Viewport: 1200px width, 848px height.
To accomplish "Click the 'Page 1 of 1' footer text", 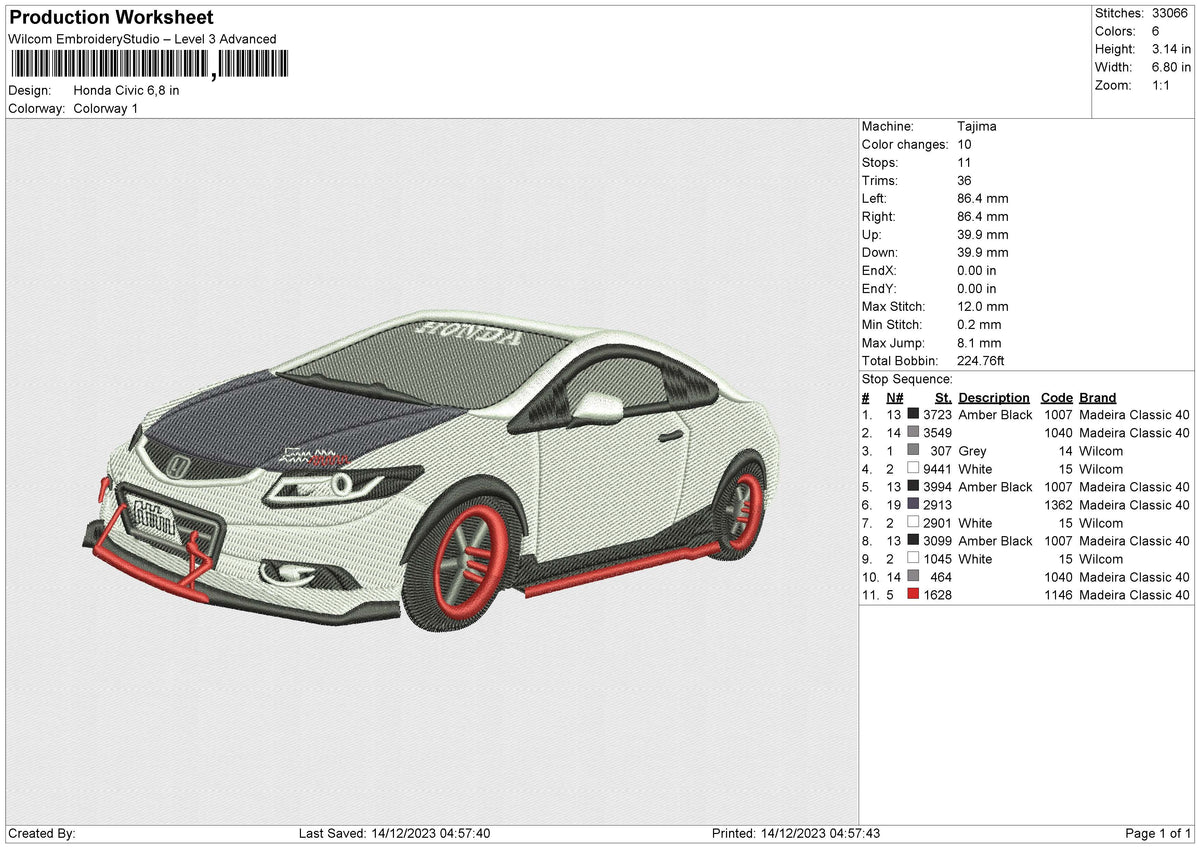I will [x=1159, y=834].
